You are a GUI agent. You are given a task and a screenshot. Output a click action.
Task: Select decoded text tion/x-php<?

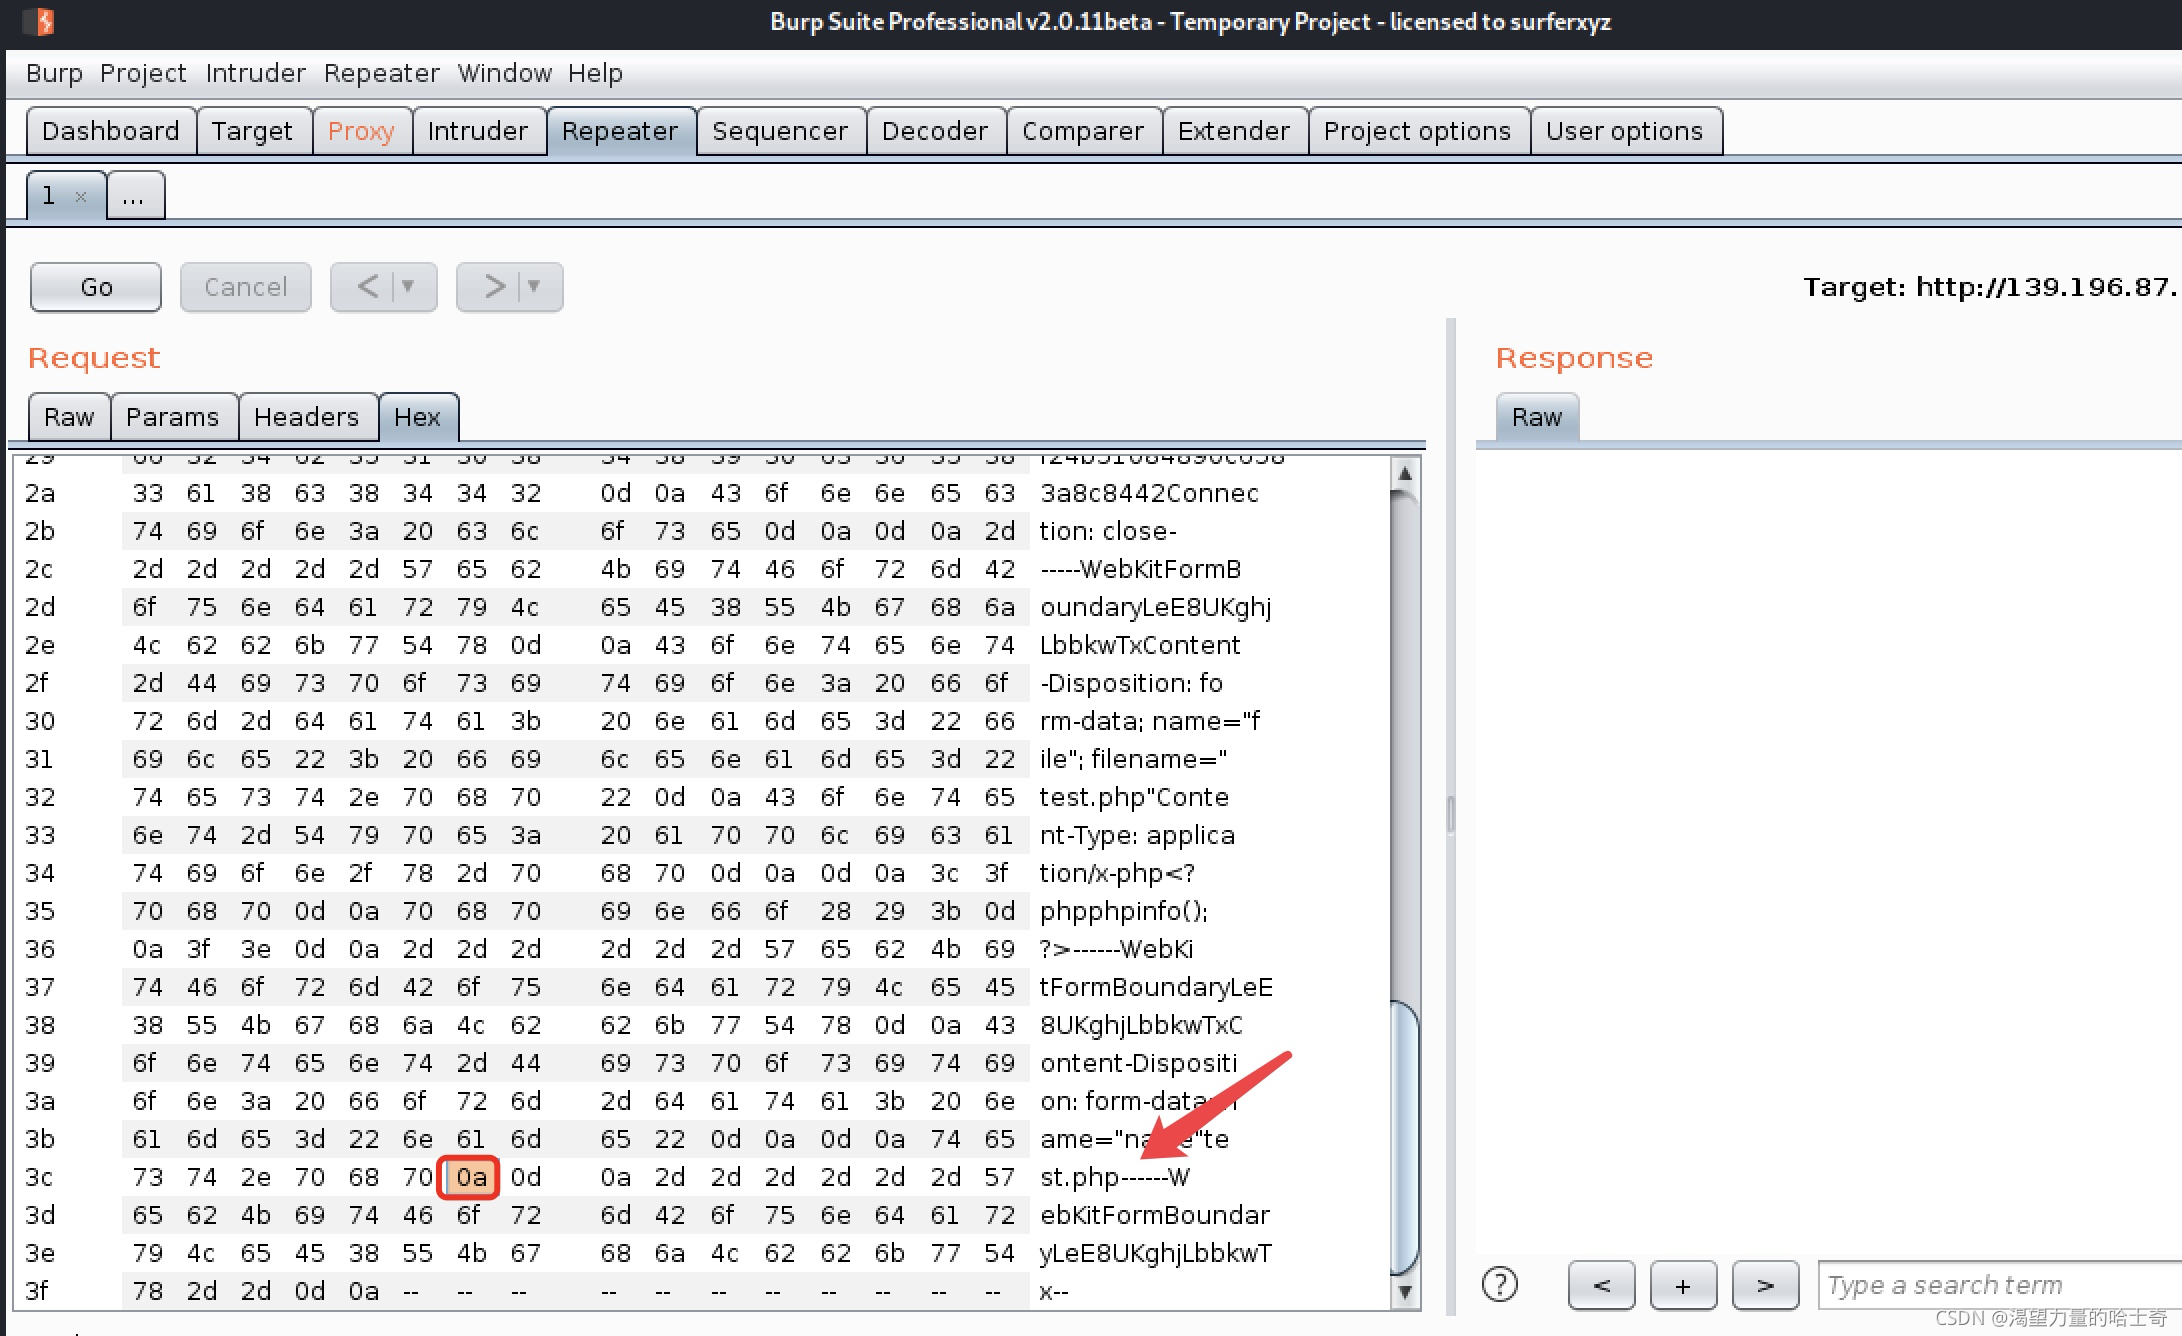[1117, 873]
